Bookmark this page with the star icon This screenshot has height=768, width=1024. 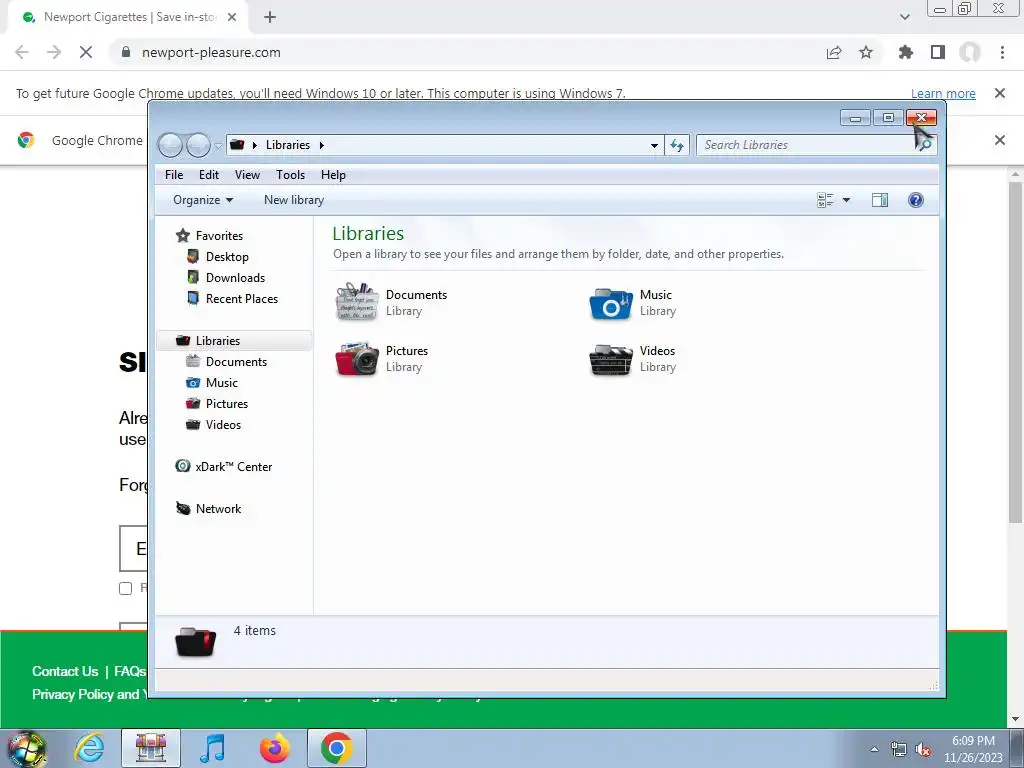point(865,52)
